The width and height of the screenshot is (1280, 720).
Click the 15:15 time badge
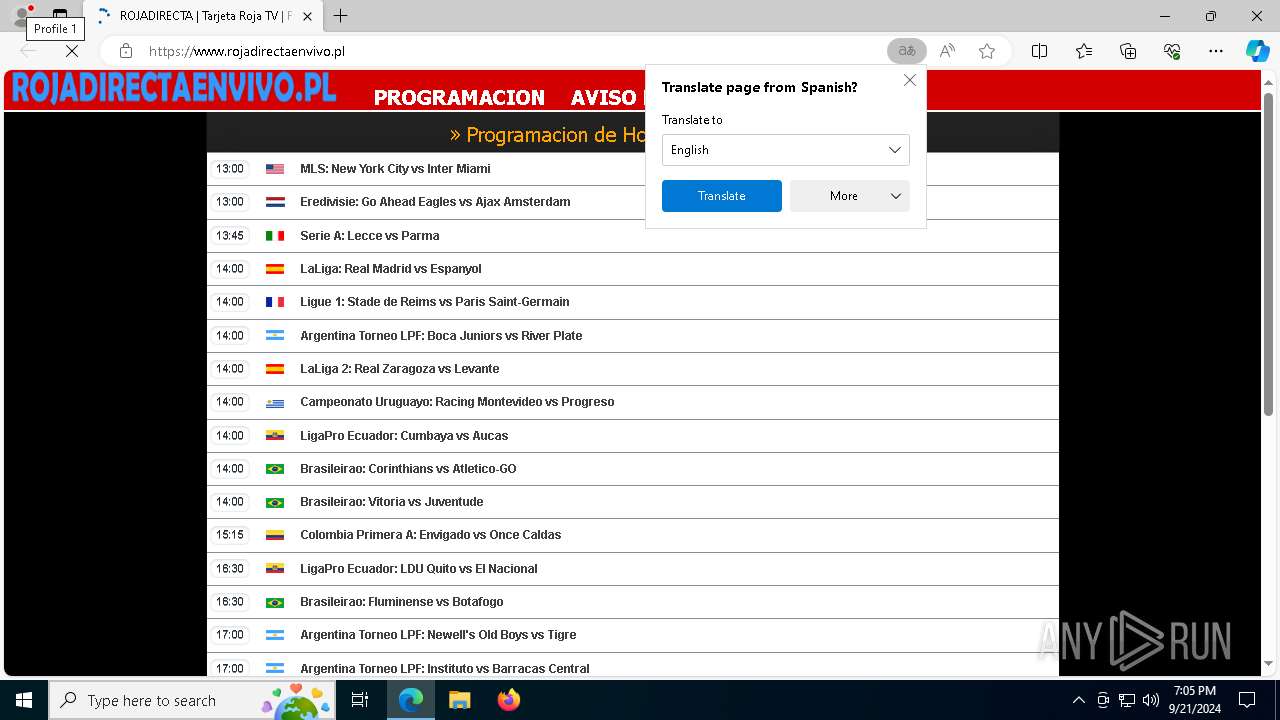(x=230, y=535)
